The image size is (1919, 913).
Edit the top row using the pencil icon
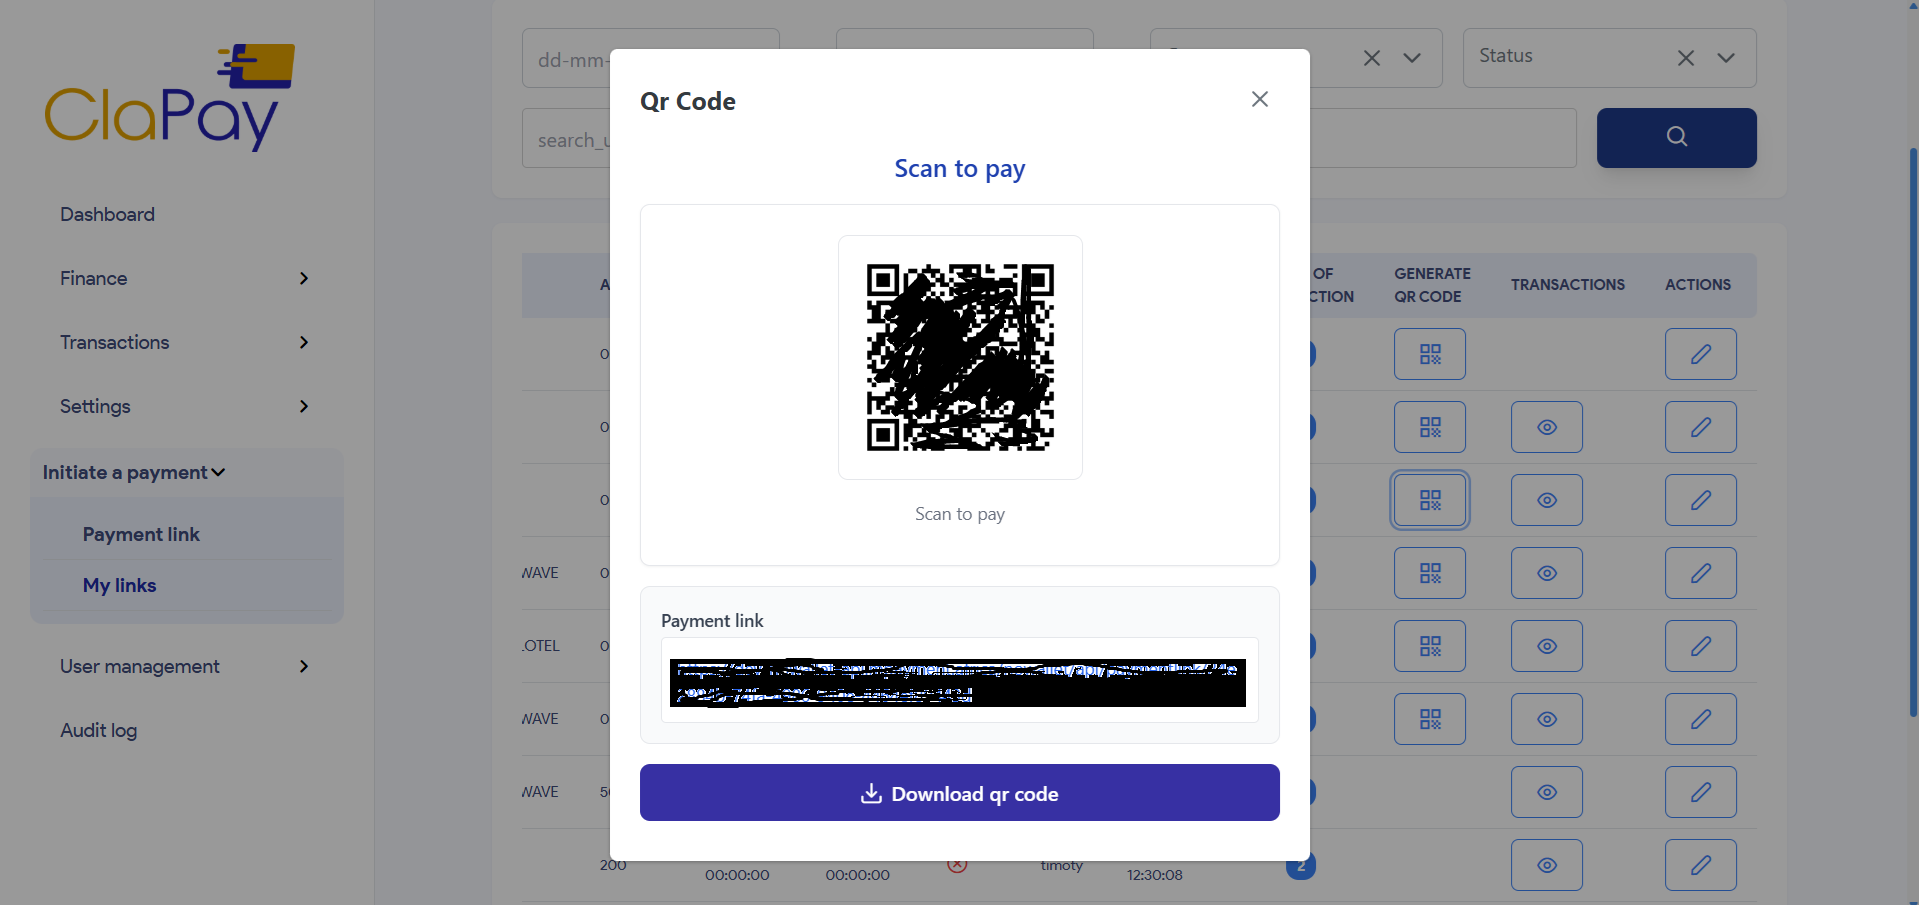1700,353
